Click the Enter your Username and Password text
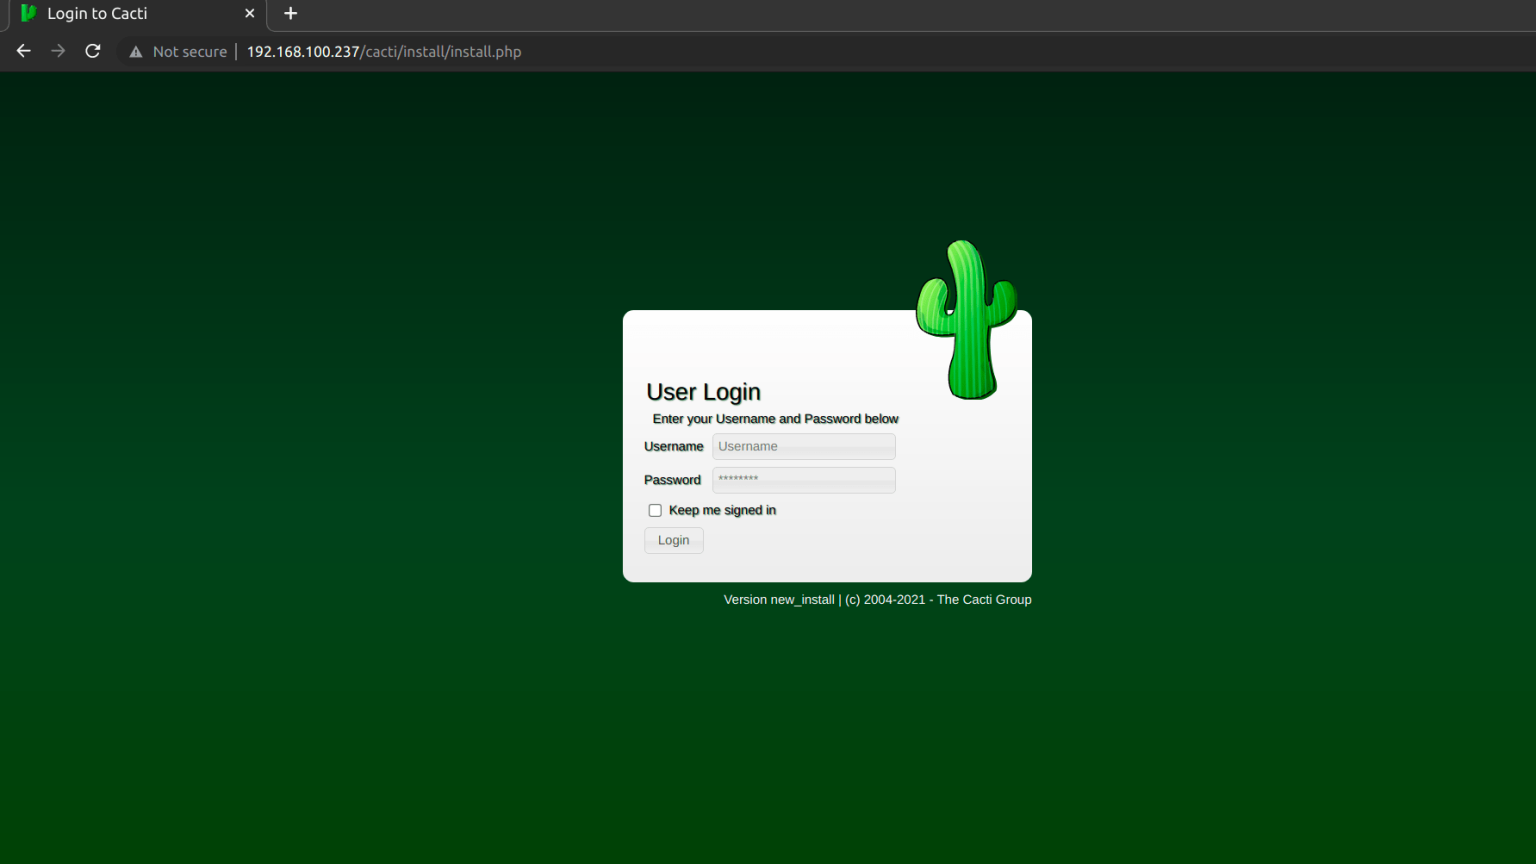 coord(775,418)
